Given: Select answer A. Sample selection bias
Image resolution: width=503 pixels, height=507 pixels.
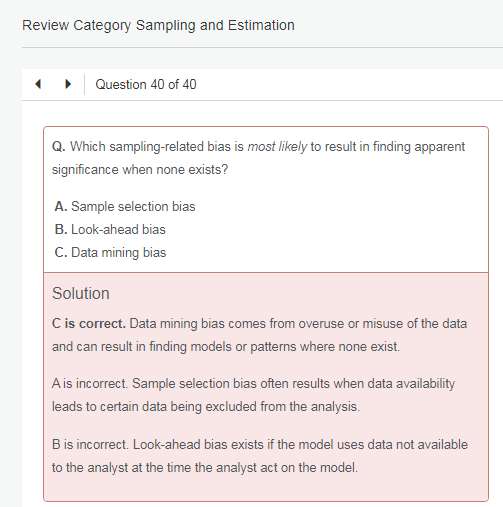Looking at the screenshot, I should pos(125,207).
